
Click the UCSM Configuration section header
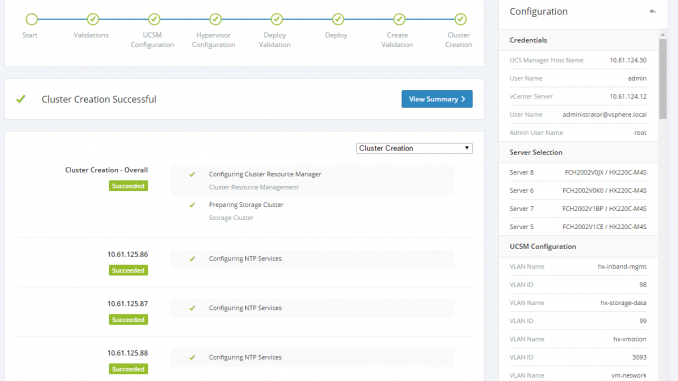tap(579, 247)
